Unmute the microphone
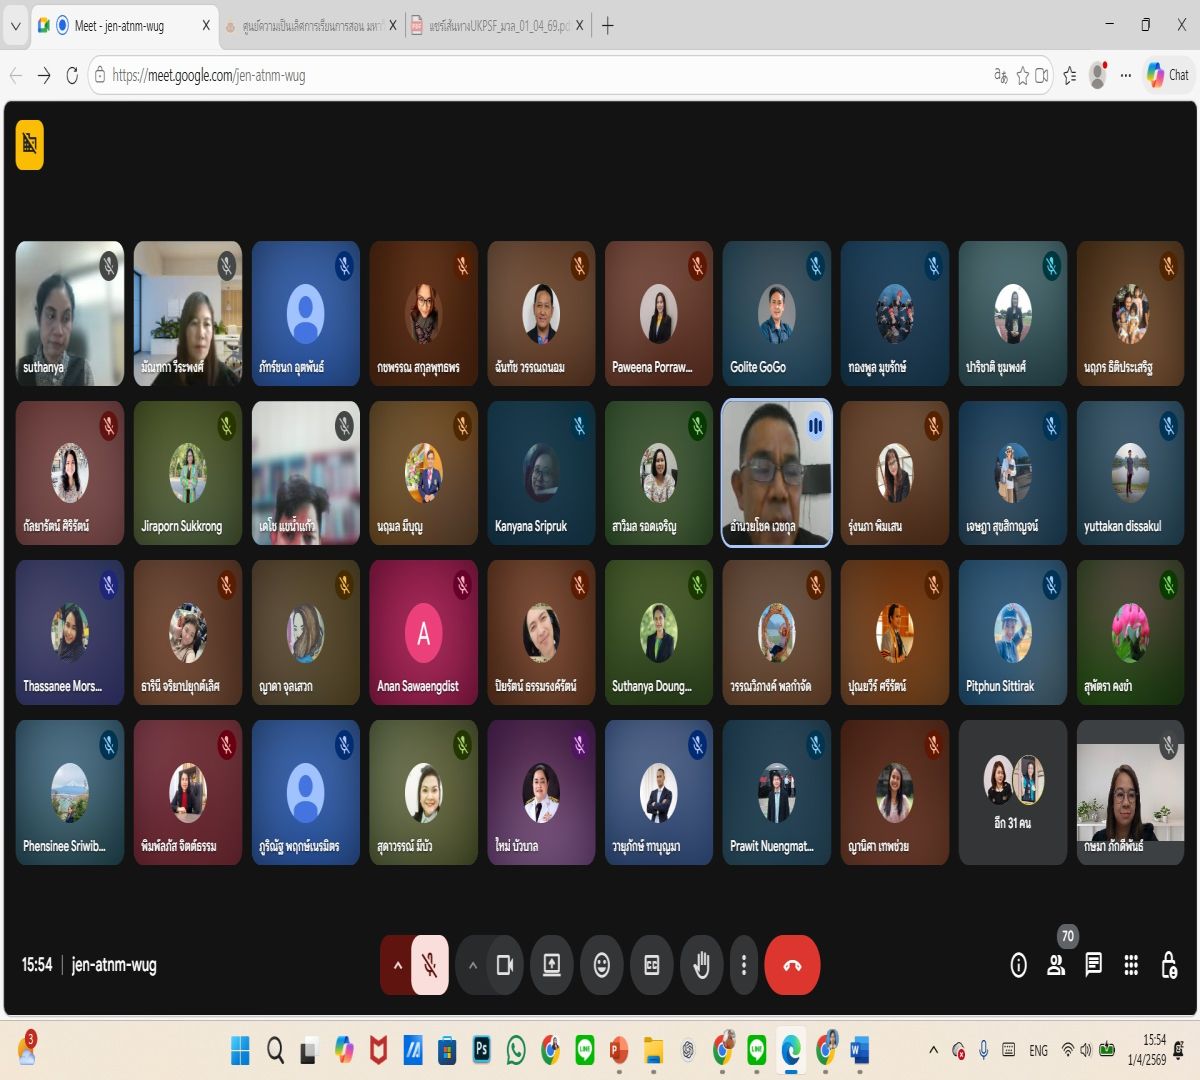 coord(430,965)
